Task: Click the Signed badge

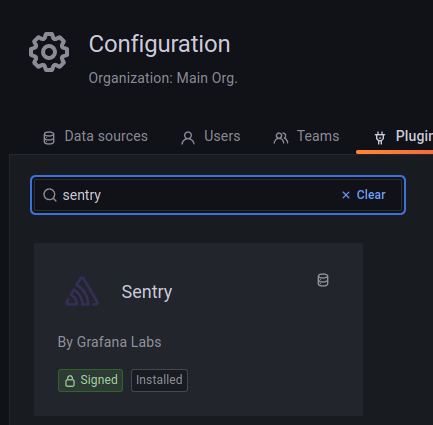Action: [x=90, y=380]
